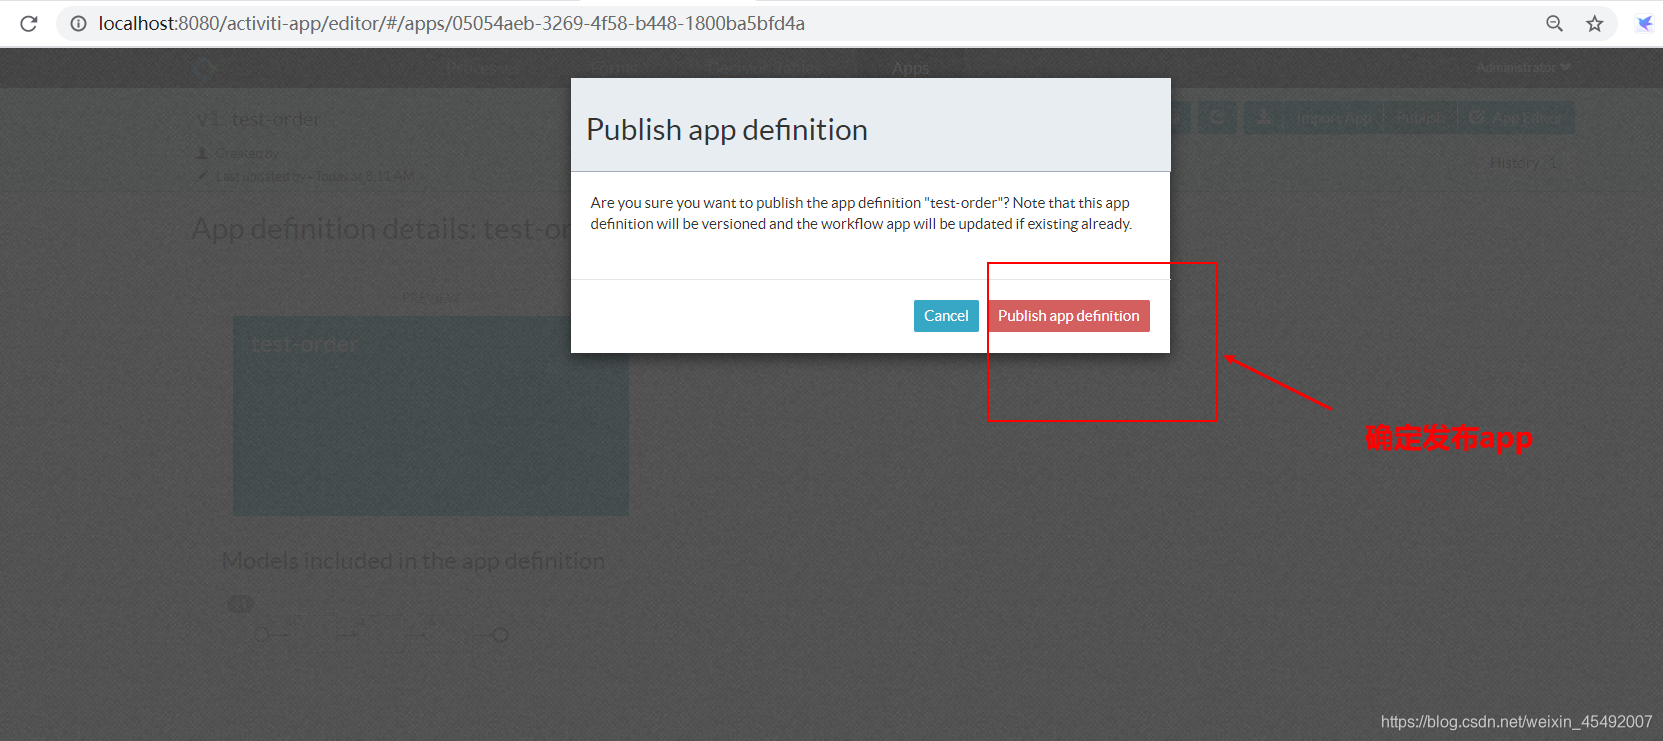Click the Publish app definition dialog title
The width and height of the screenshot is (1663, 741).
pyautogui.click(x=727, y=130)
